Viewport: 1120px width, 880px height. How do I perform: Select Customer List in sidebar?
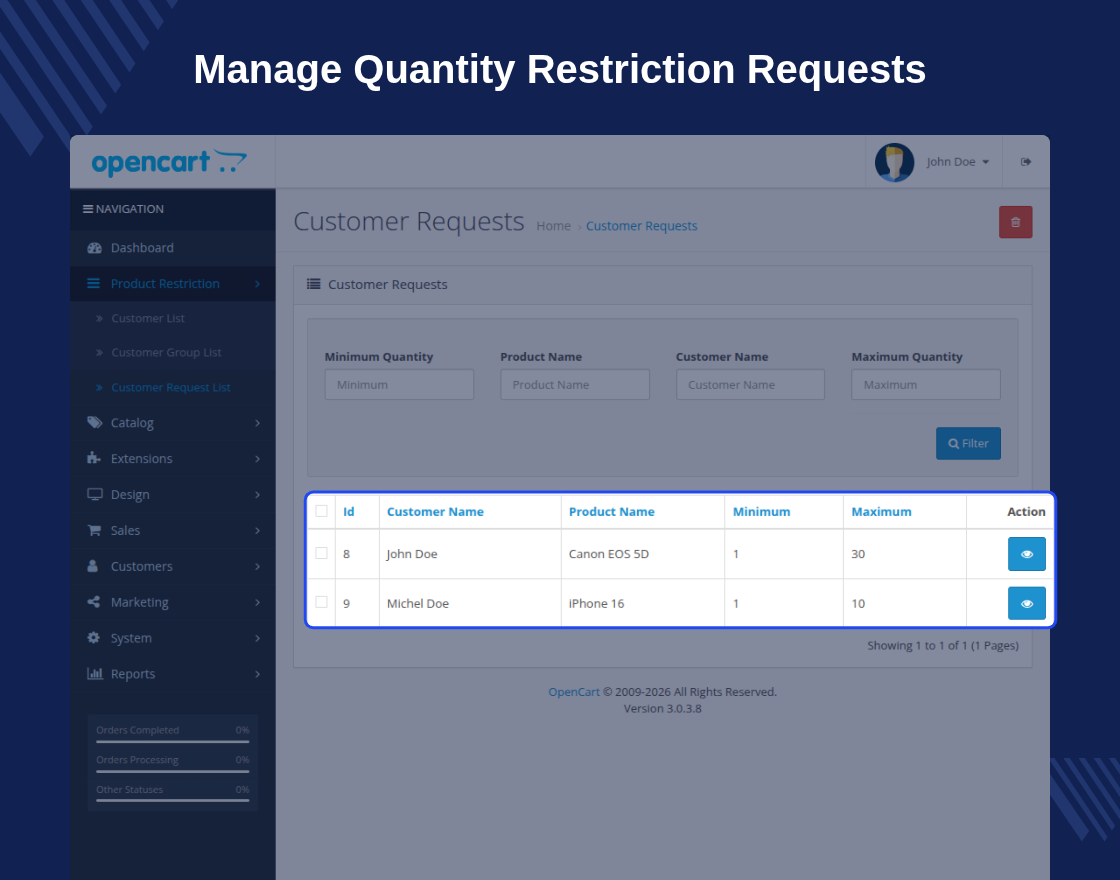(148, 319)
